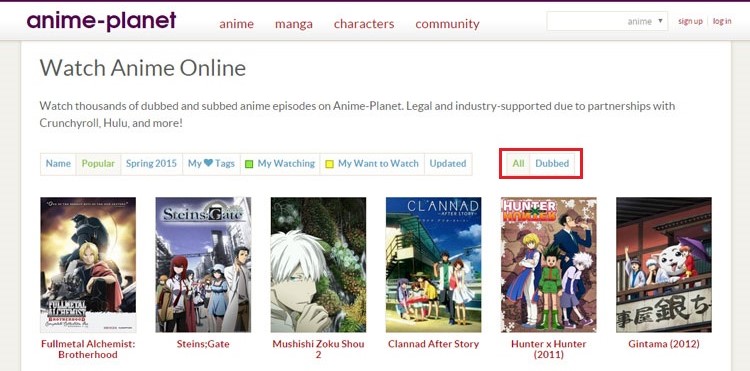The image size is (750, 371).
Task: Click the Mushishi Zoku Shou 2 title link
Action: pos(319,349)
